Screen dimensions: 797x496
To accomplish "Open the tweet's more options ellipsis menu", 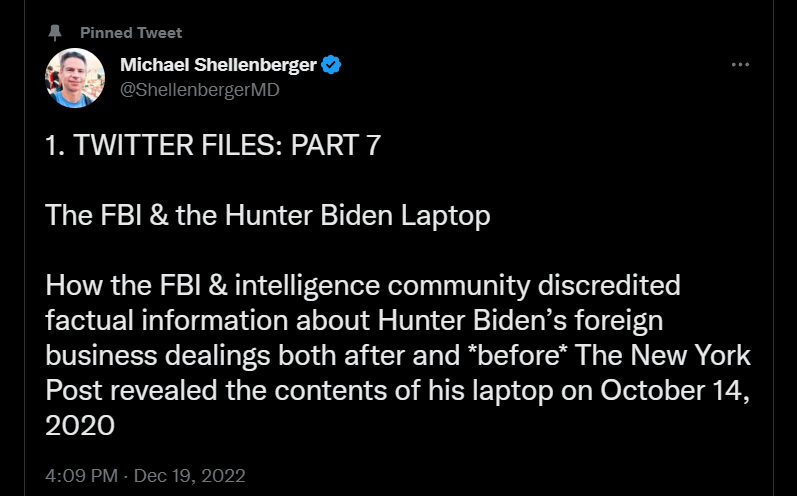I will tap(740, 66).
